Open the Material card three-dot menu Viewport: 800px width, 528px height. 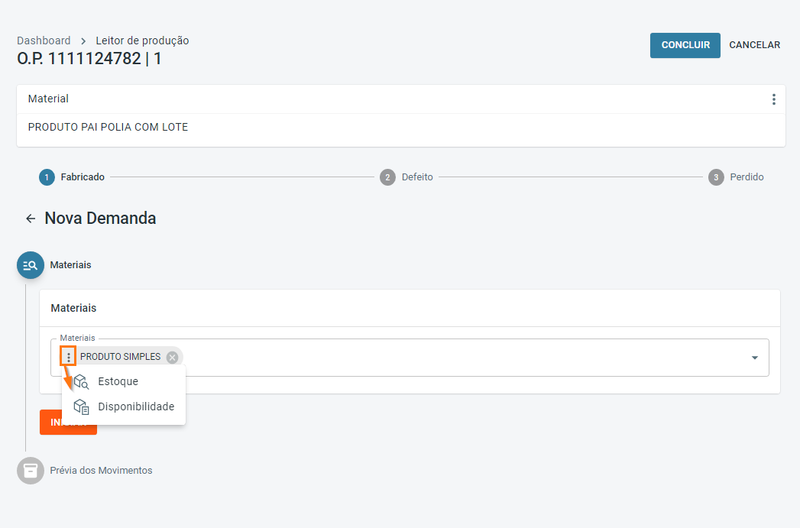point(773,99)
